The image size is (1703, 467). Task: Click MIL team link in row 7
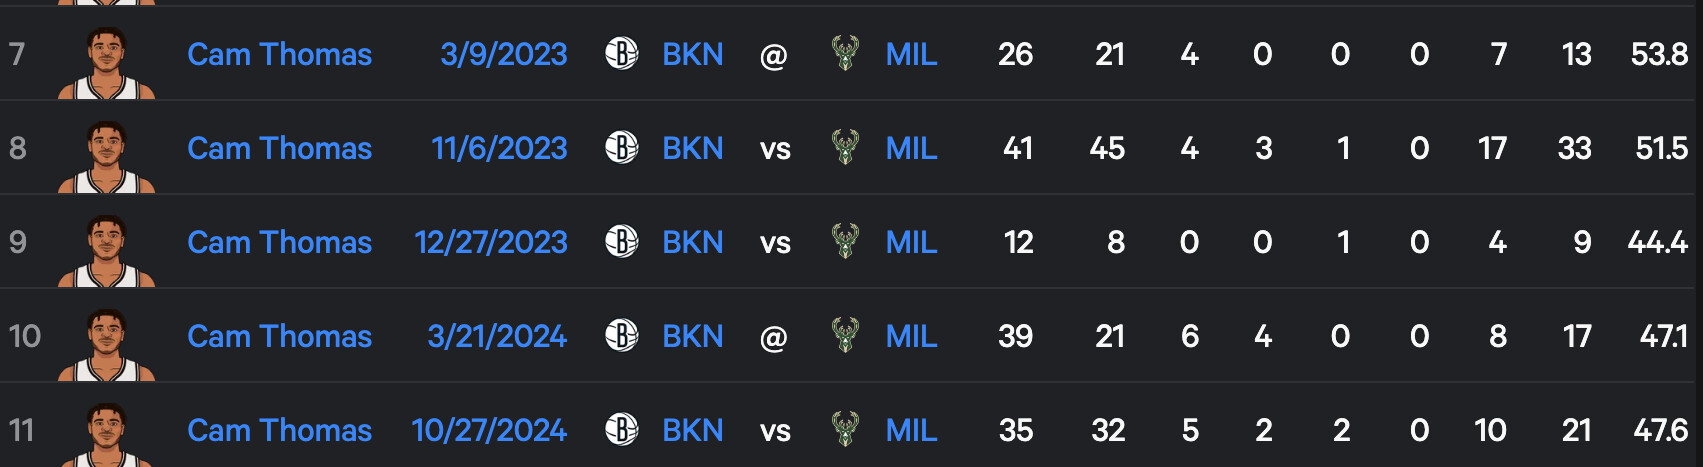point(911,54)
